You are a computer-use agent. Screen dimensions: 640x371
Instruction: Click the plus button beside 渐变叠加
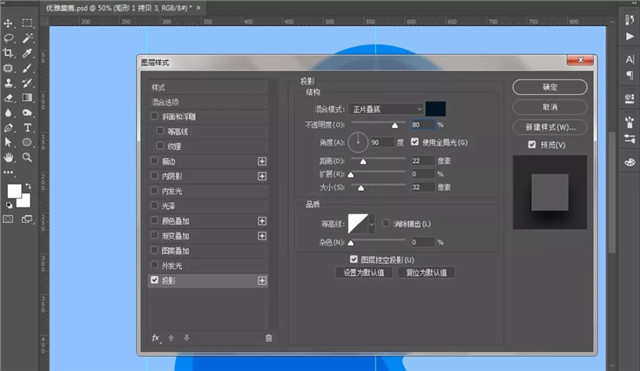(x=262, y=236)
